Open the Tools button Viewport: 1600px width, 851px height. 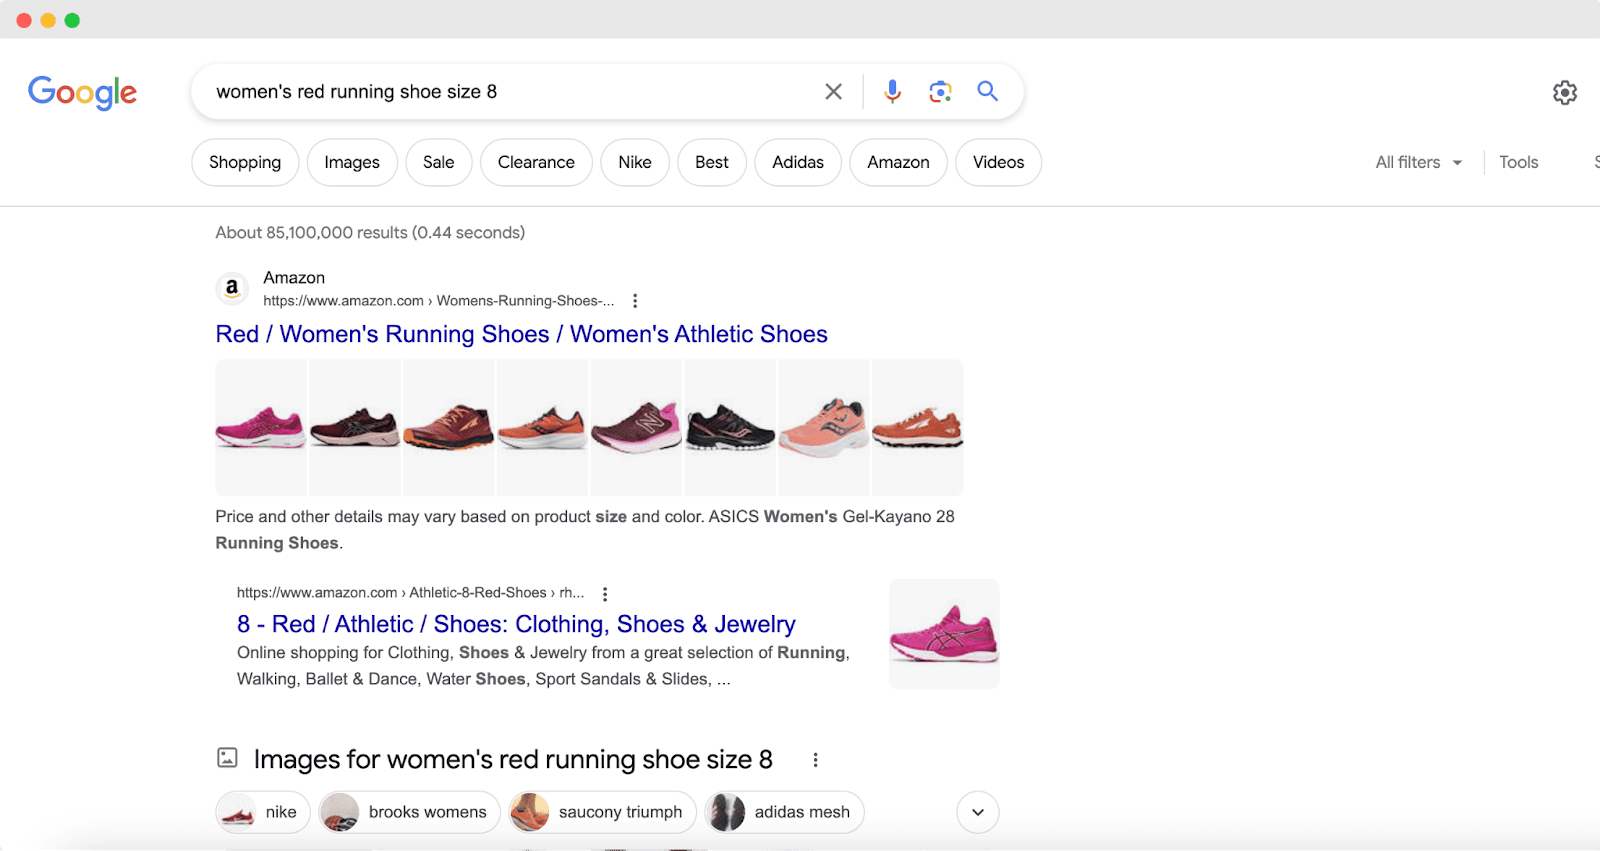click(1518, 162)
